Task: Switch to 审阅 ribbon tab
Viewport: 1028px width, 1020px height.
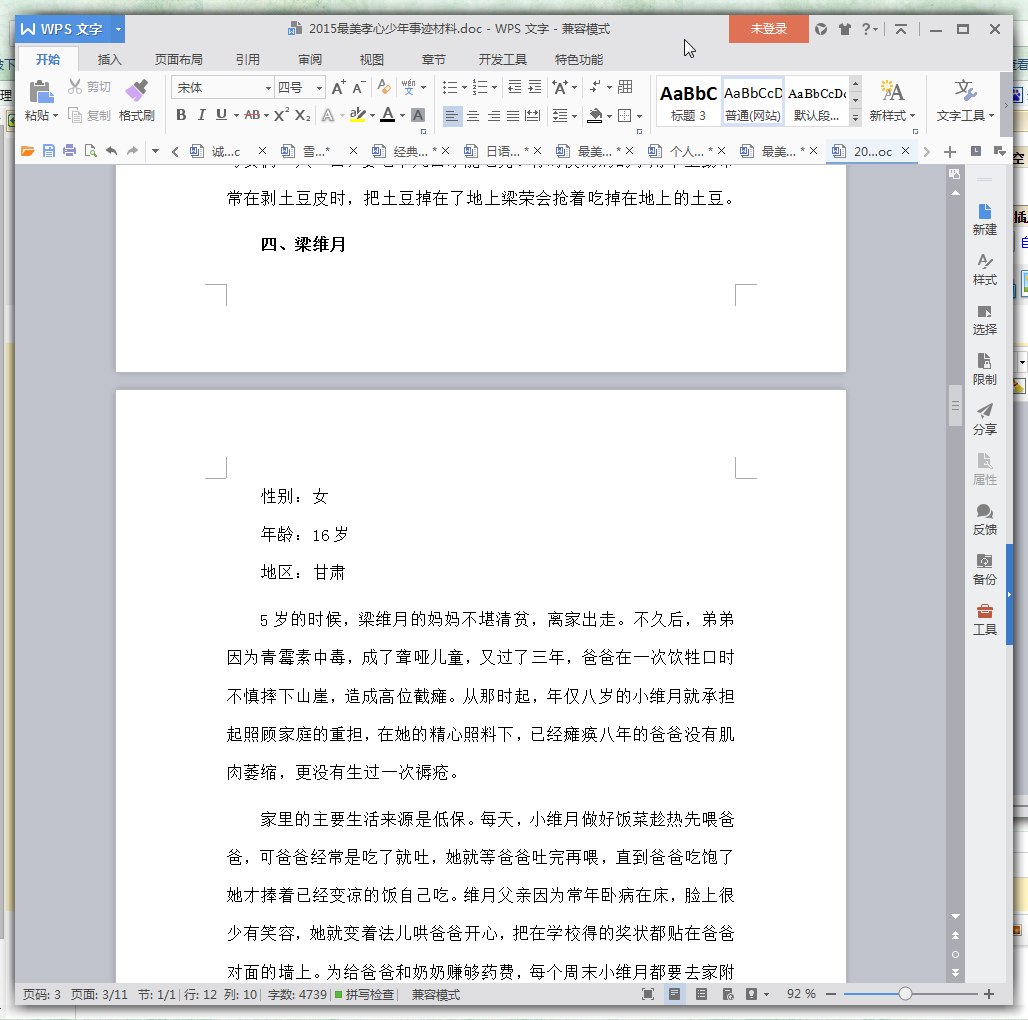Action: click(x=309, y=60)
